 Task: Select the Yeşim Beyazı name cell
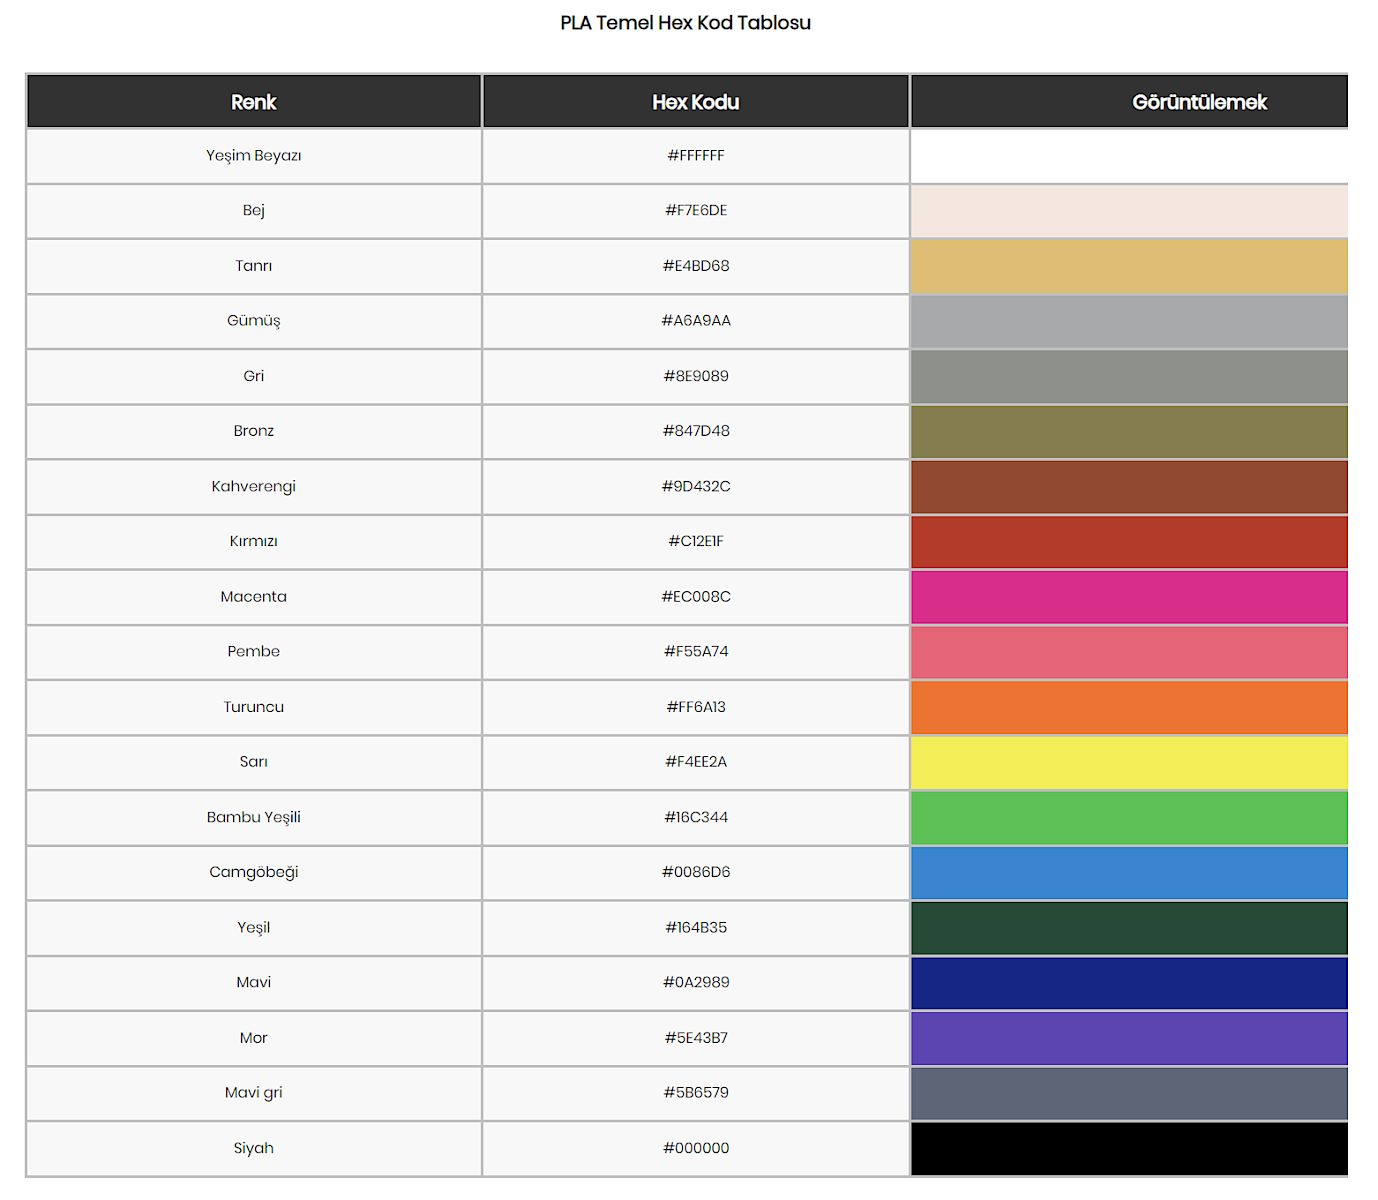click(254, 156)
